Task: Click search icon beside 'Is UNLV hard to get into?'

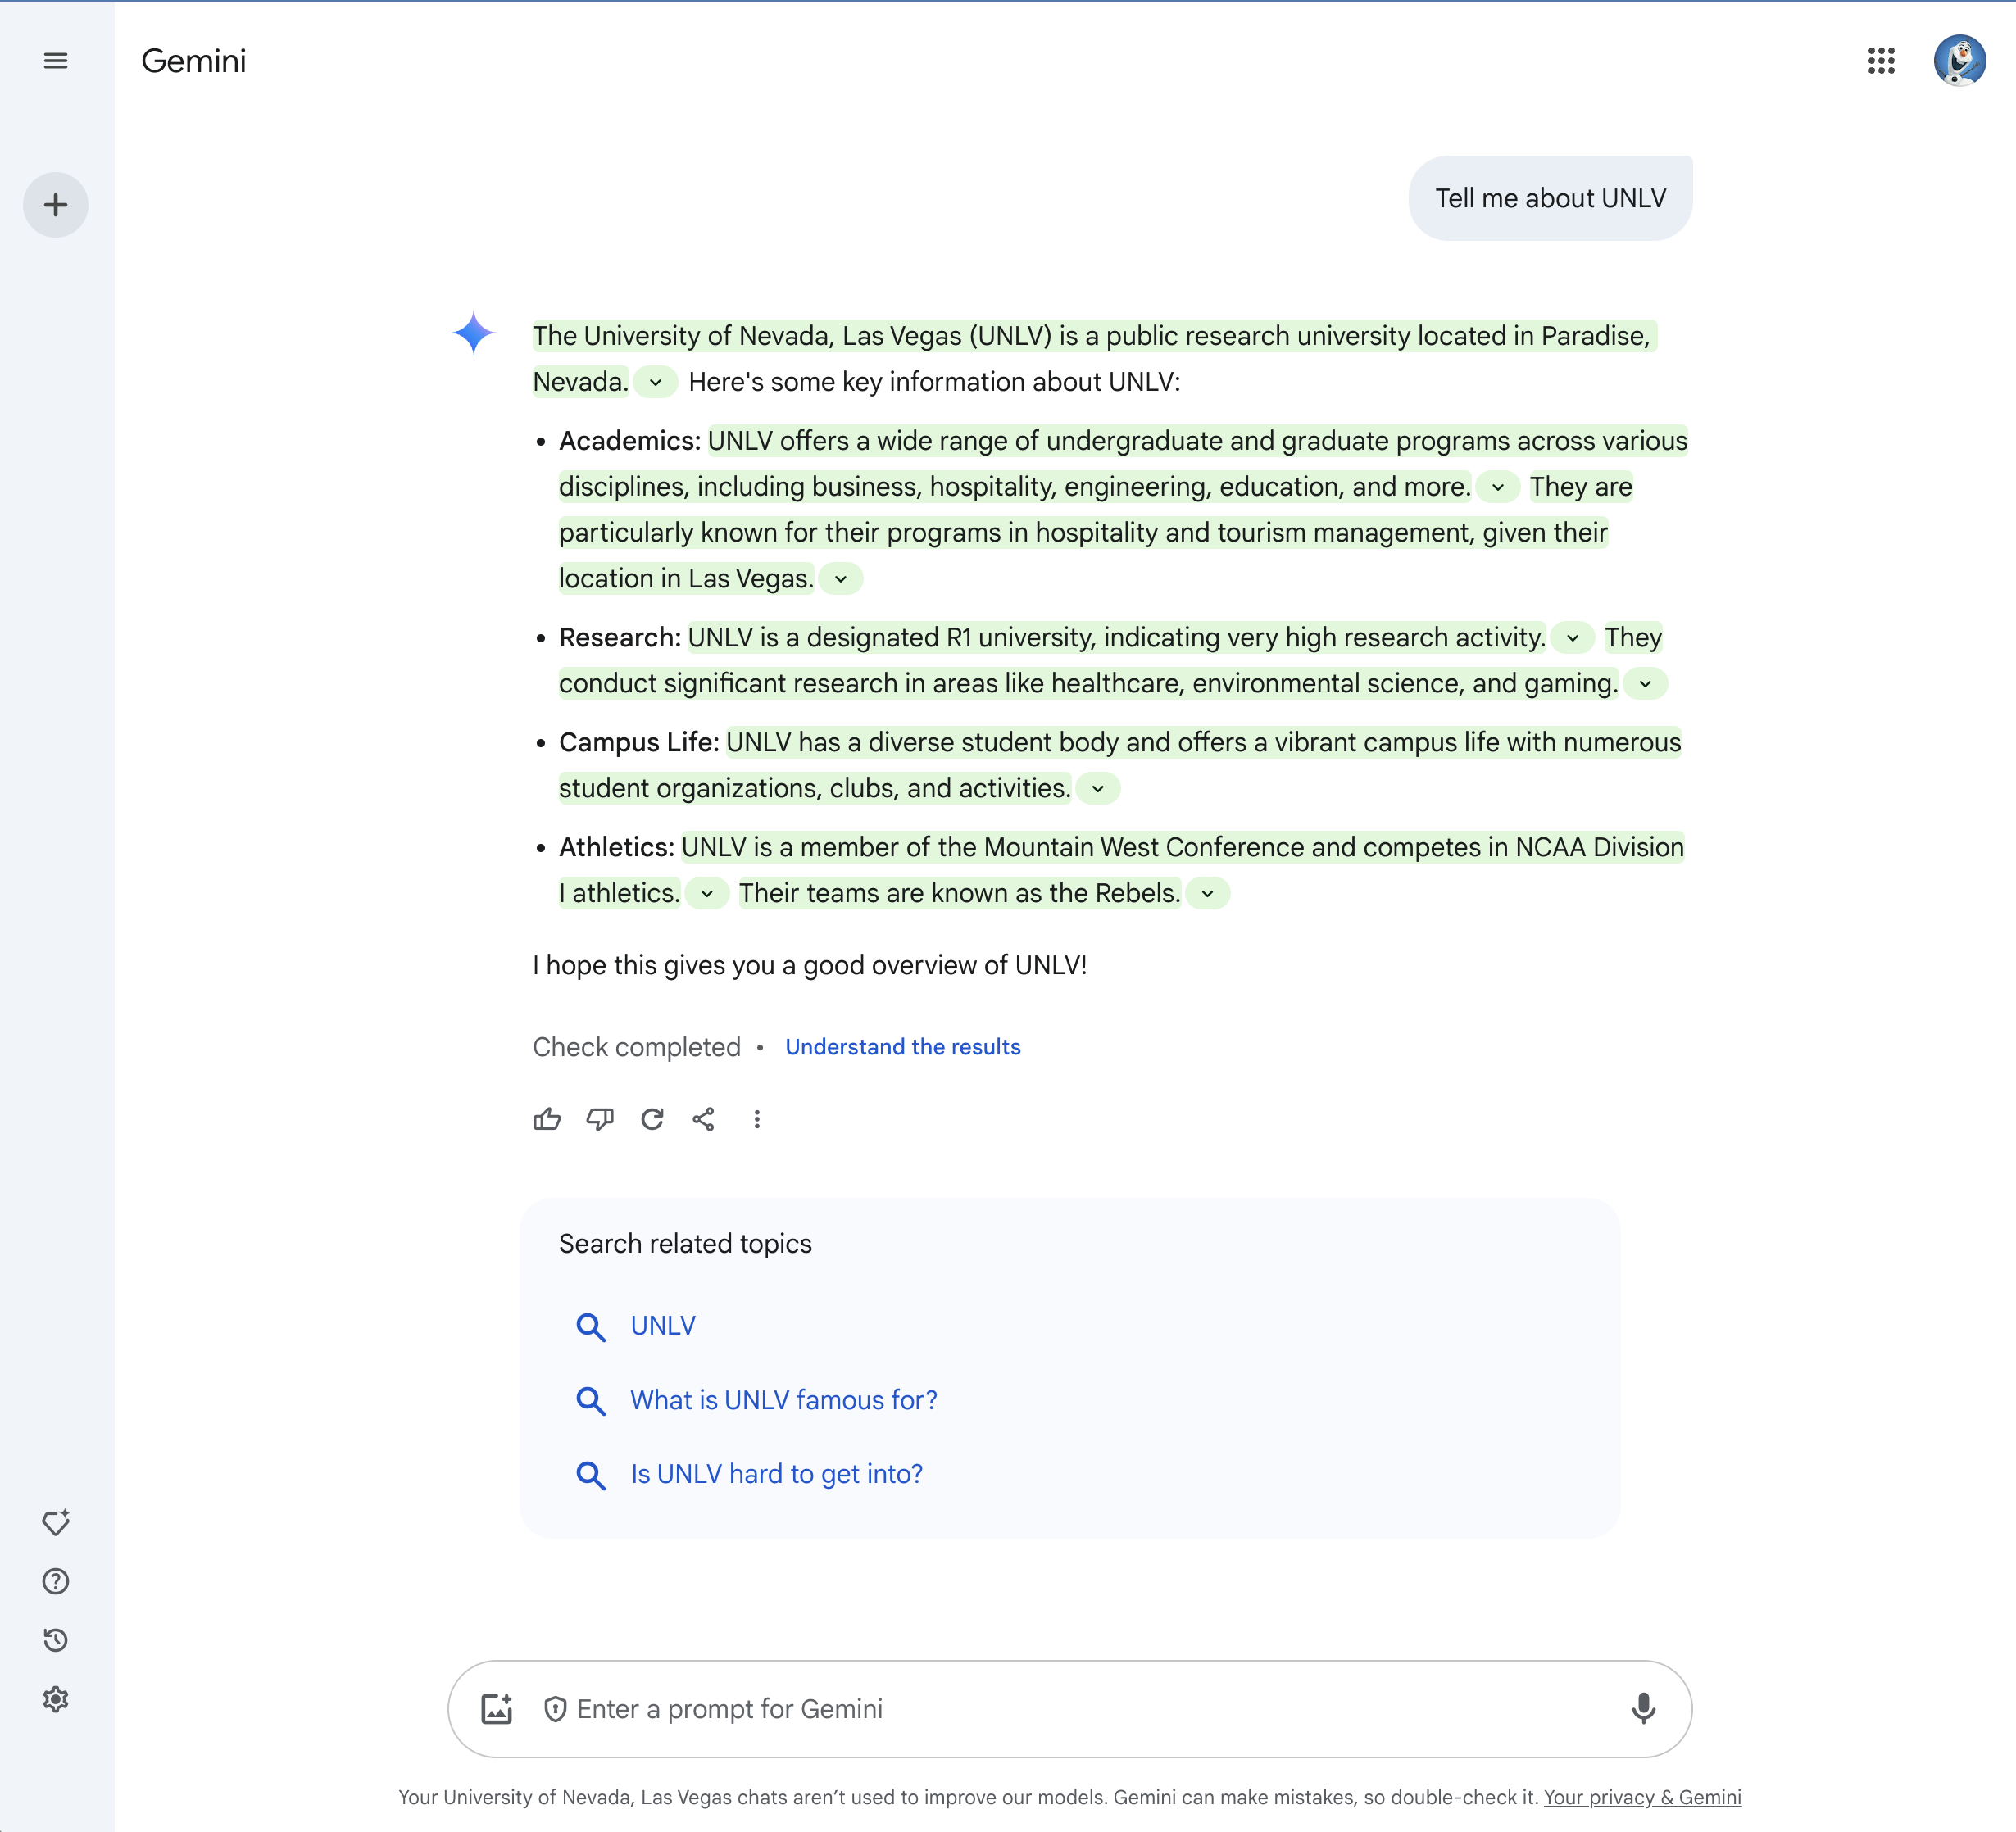Action: [591, 1475]
